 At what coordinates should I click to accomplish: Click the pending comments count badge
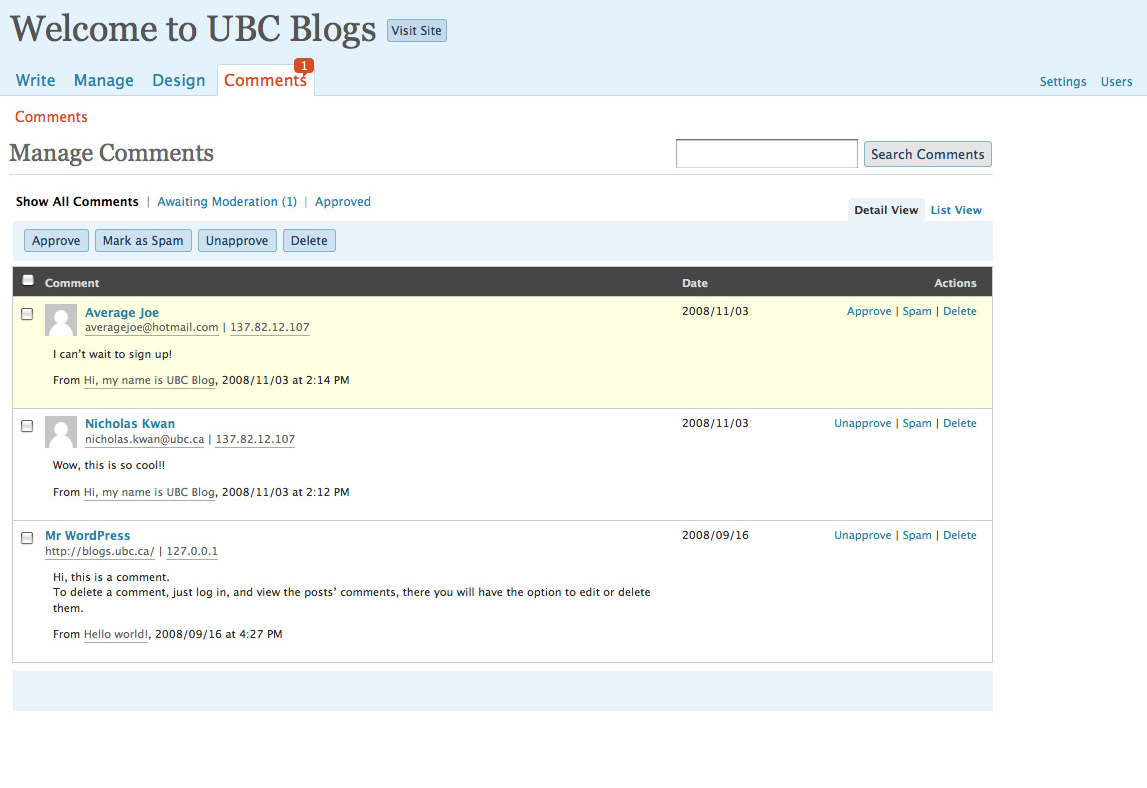304,66
